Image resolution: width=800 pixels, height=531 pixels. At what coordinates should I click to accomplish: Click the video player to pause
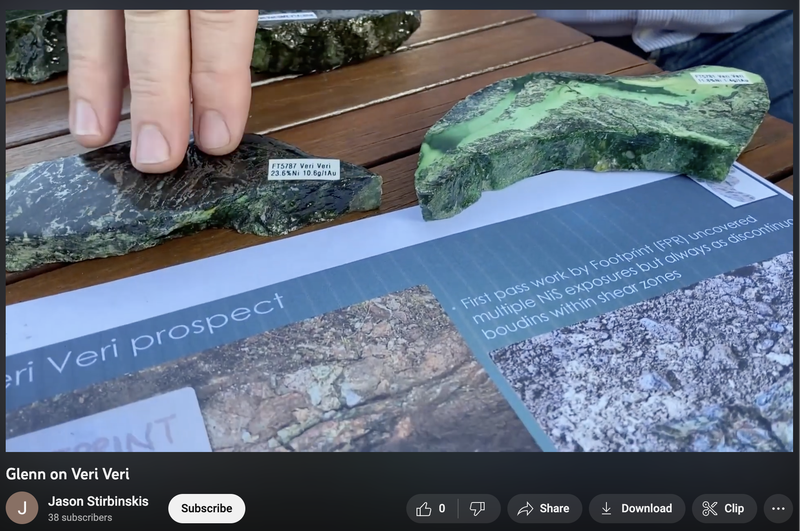coord(399,231)
